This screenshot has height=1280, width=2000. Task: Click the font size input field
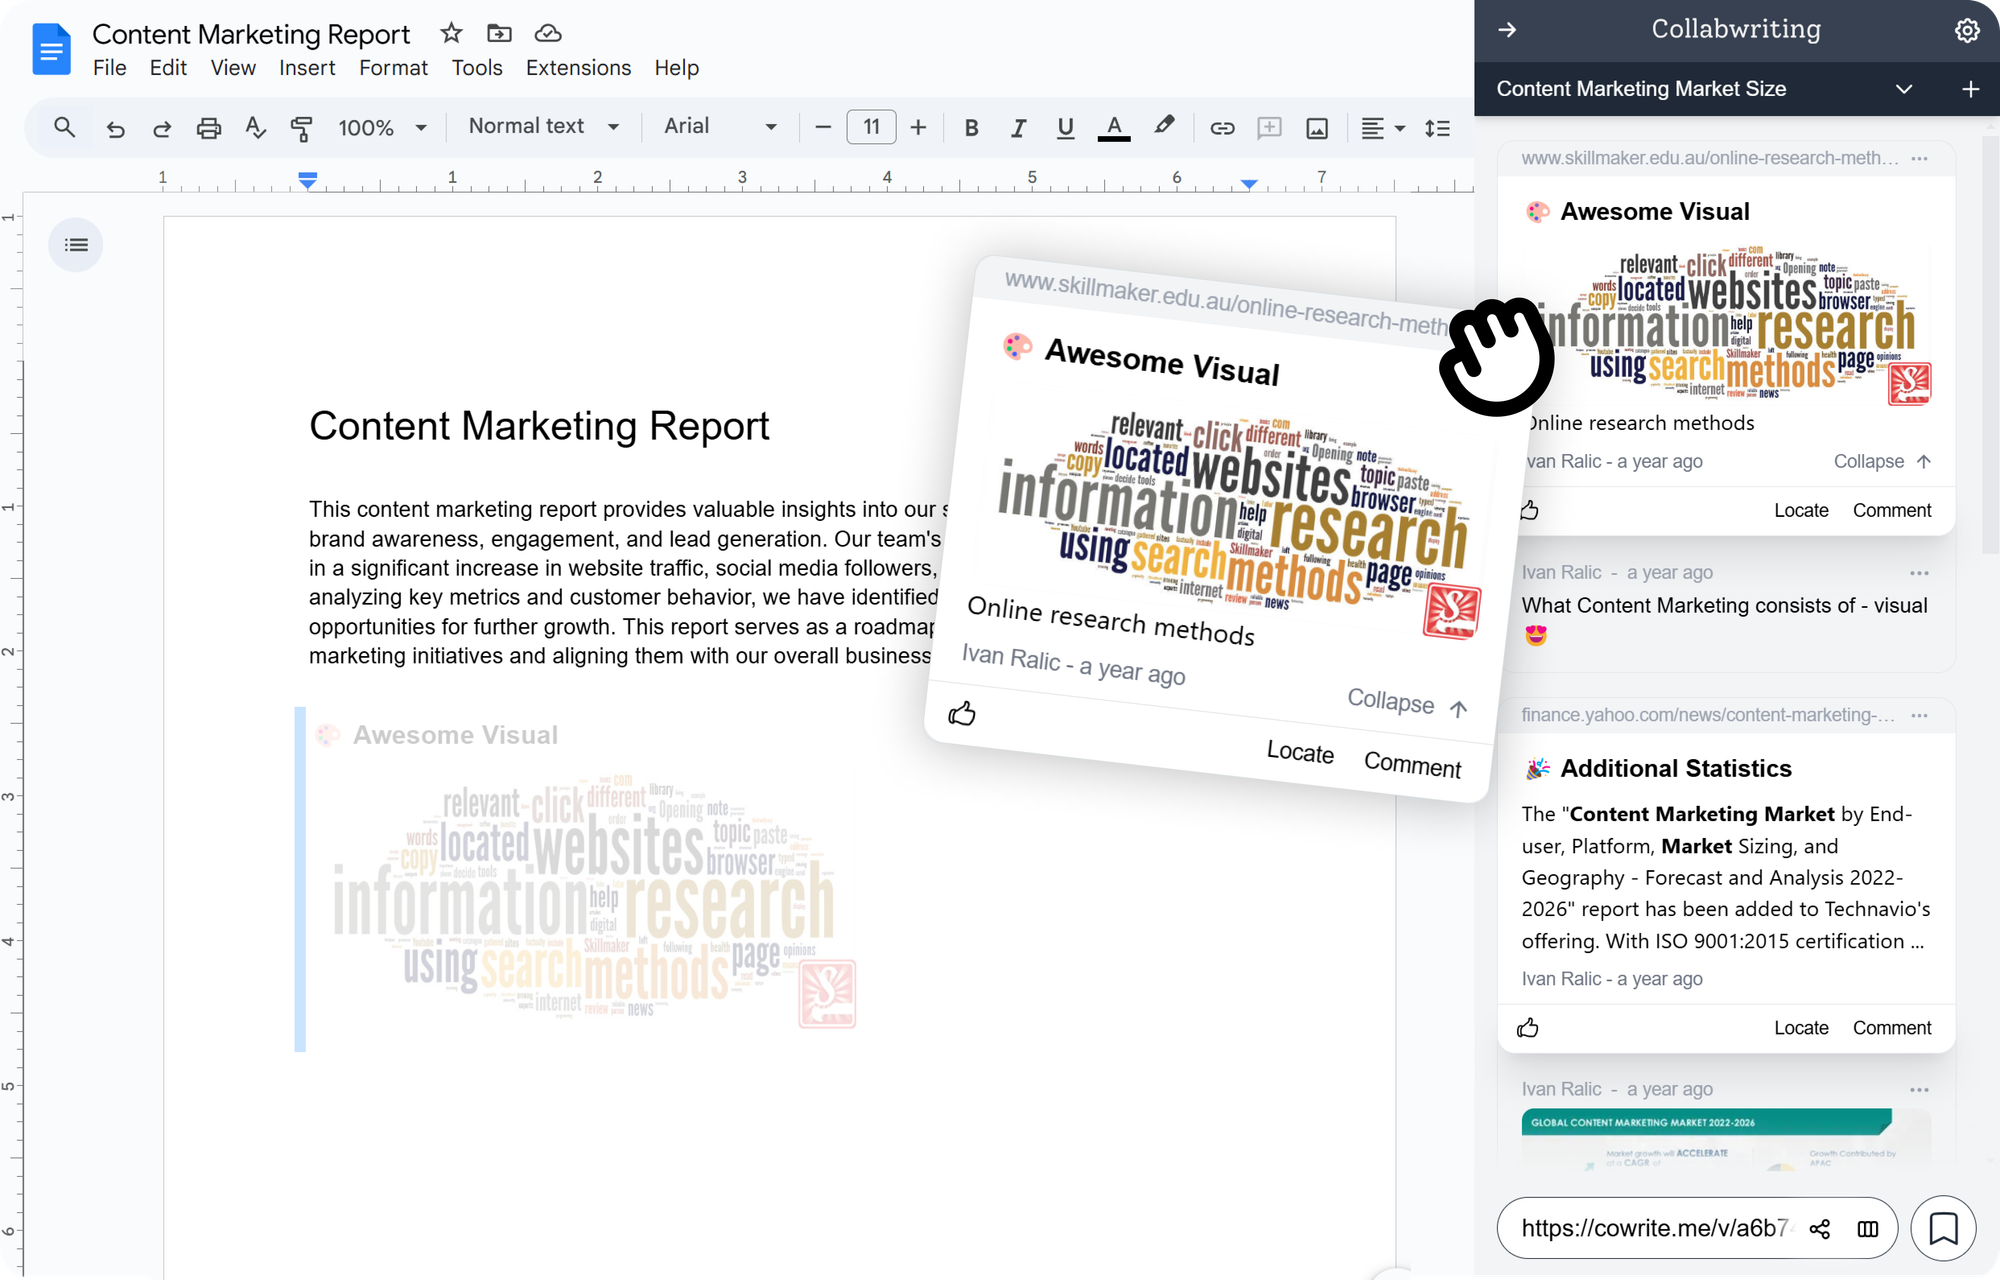pyautogui.click(x=871, y=127)
